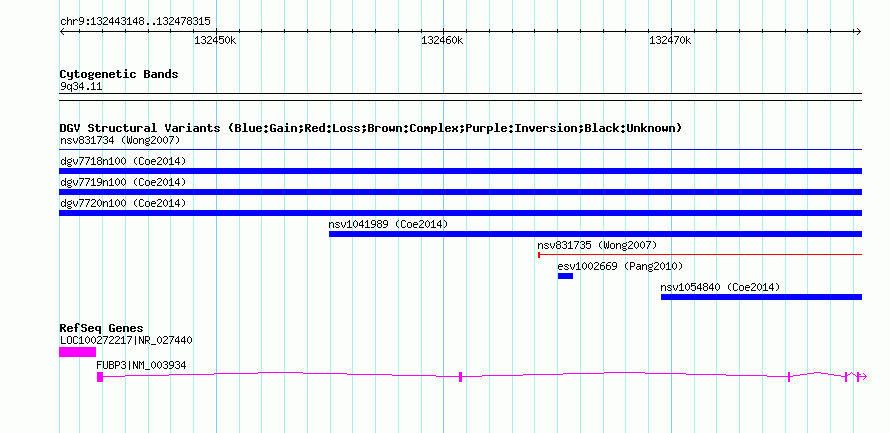Click the nsv1054840 (Coe2014) blue bar
The width and height of the screenshot is (890, 433).
tap(761, 297)
